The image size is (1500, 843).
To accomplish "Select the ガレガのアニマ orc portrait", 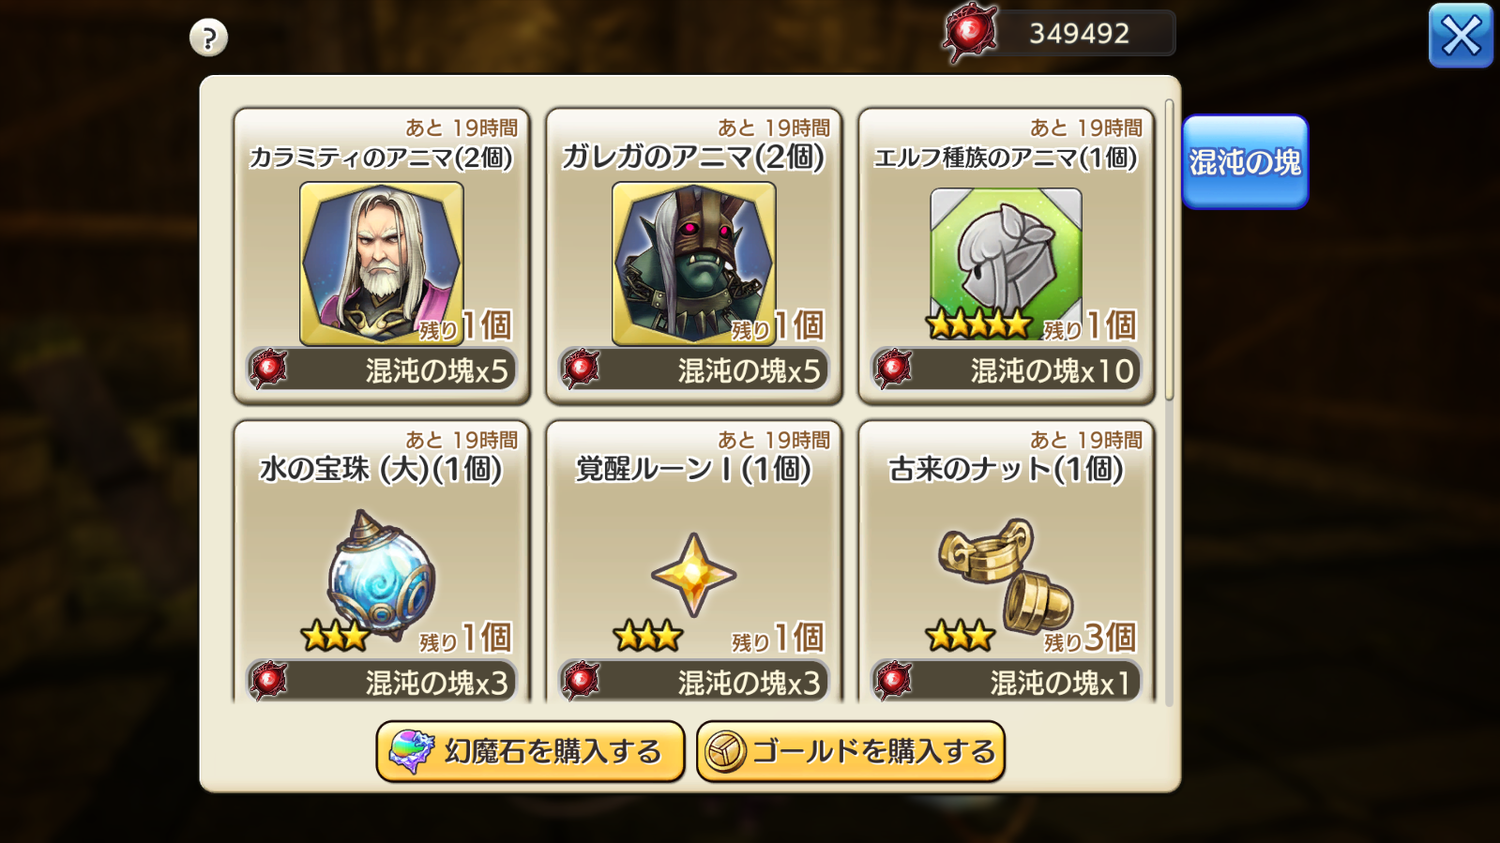I will (694, 264).
